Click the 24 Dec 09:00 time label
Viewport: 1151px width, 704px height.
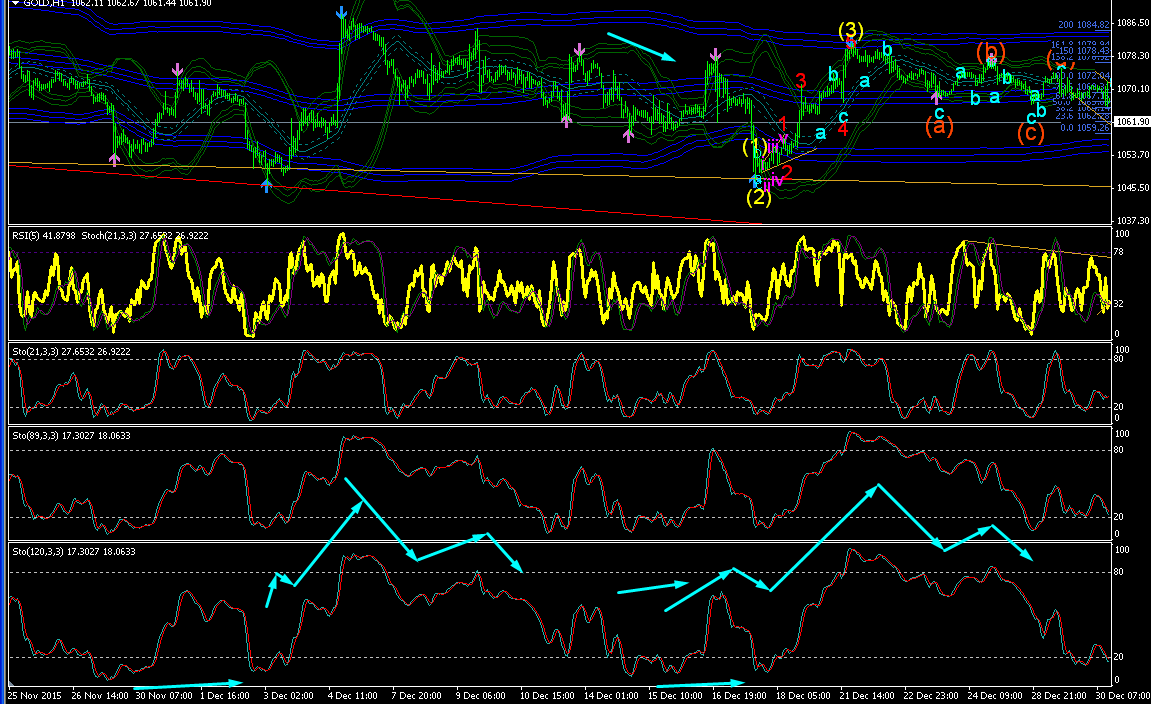(x=995, y=695)
